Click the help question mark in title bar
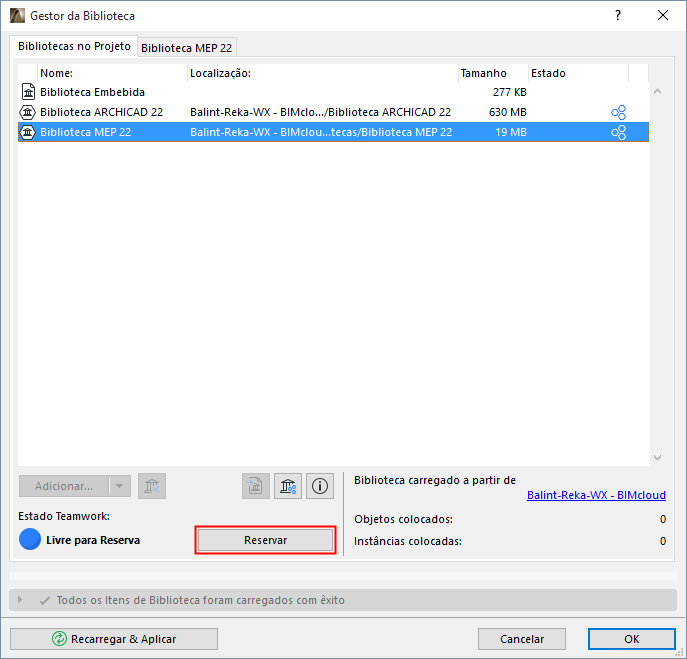The width and height of the screenshot is (687, 659). pos(618,15)
